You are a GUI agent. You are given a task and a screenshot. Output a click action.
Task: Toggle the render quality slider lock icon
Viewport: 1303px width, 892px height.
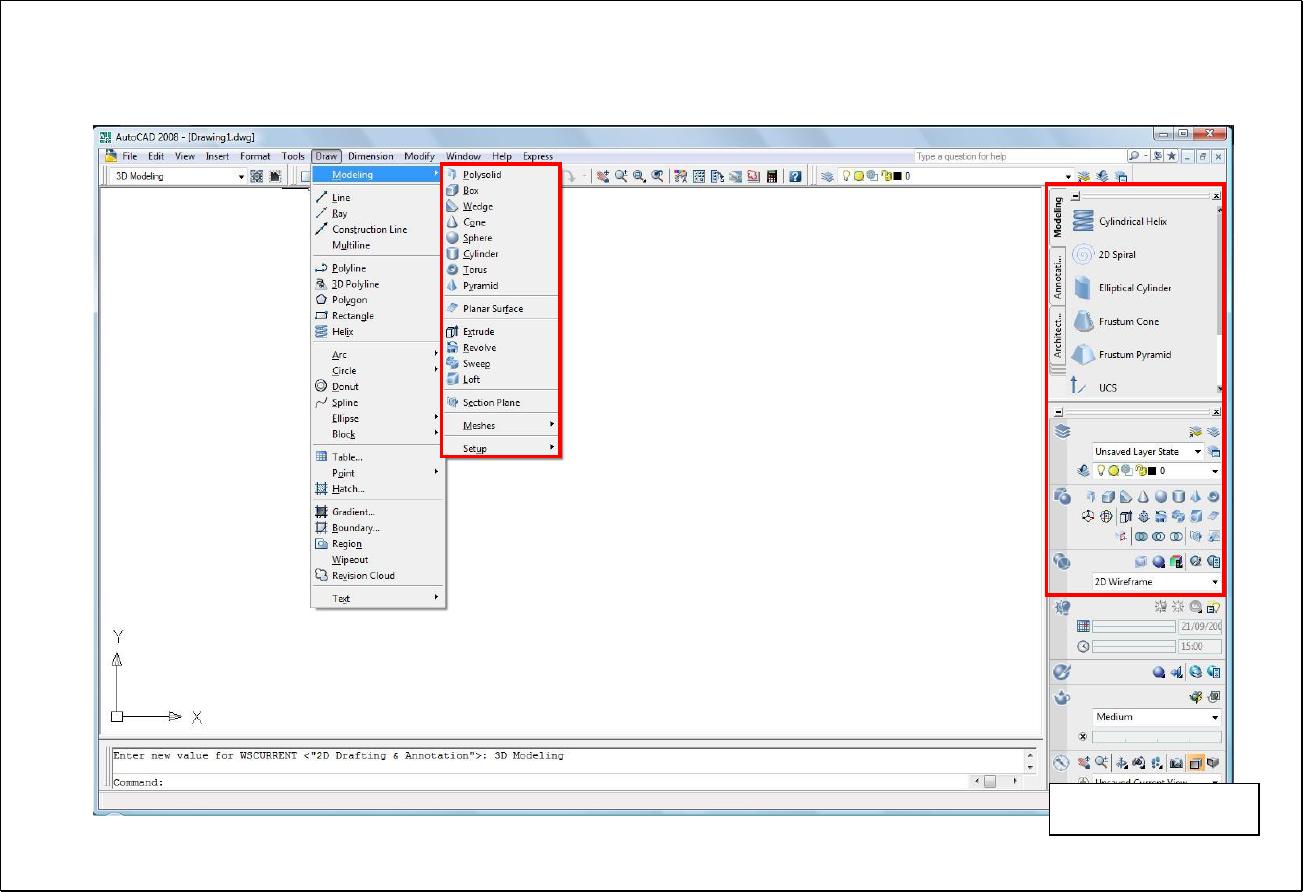coord(1082,736)
